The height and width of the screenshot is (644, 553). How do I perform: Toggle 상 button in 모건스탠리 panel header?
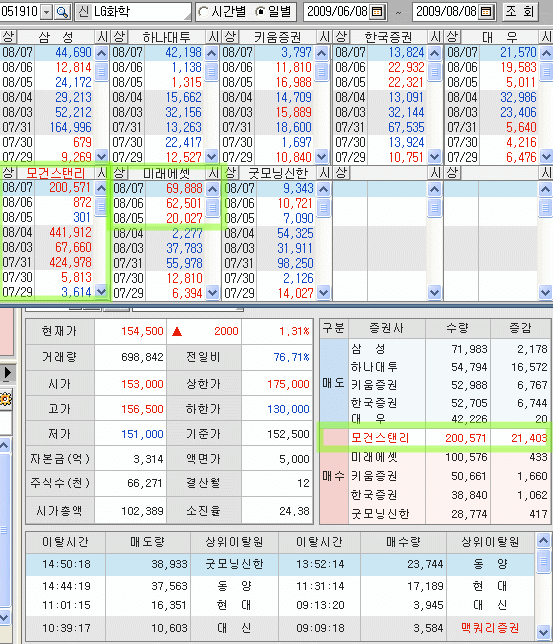pyautogui.click(x=8, y=173)
